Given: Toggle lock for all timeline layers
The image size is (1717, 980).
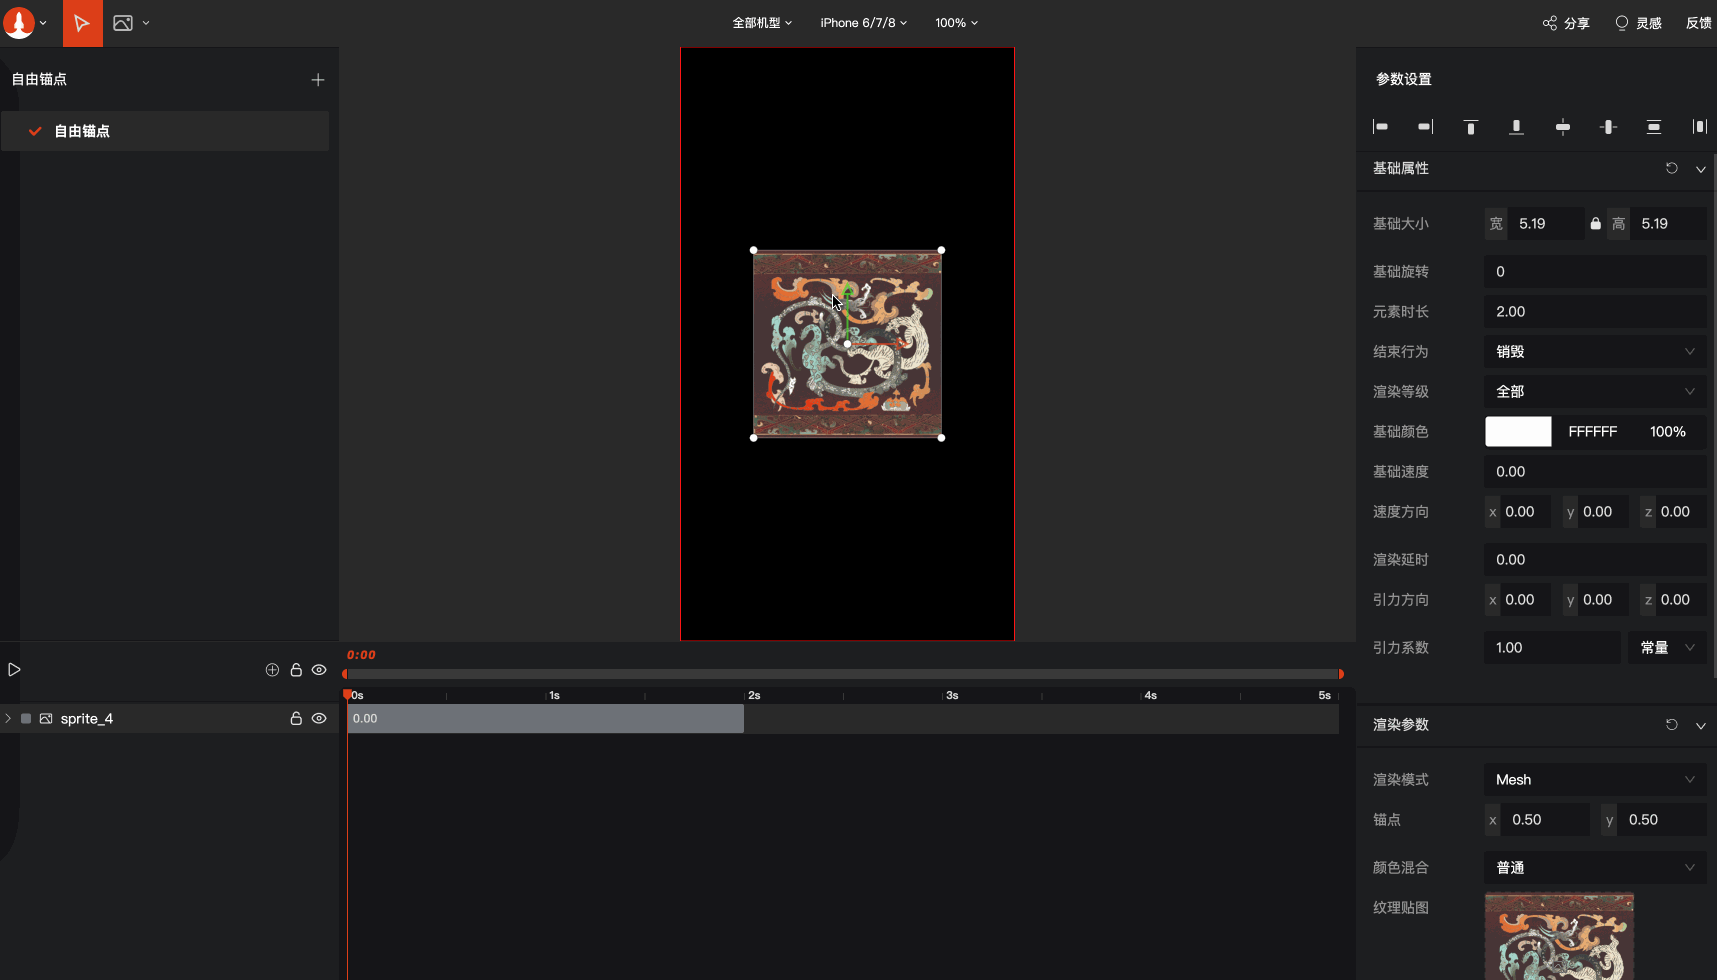Looking at the screenshot, I should click(x=296, y=670).
